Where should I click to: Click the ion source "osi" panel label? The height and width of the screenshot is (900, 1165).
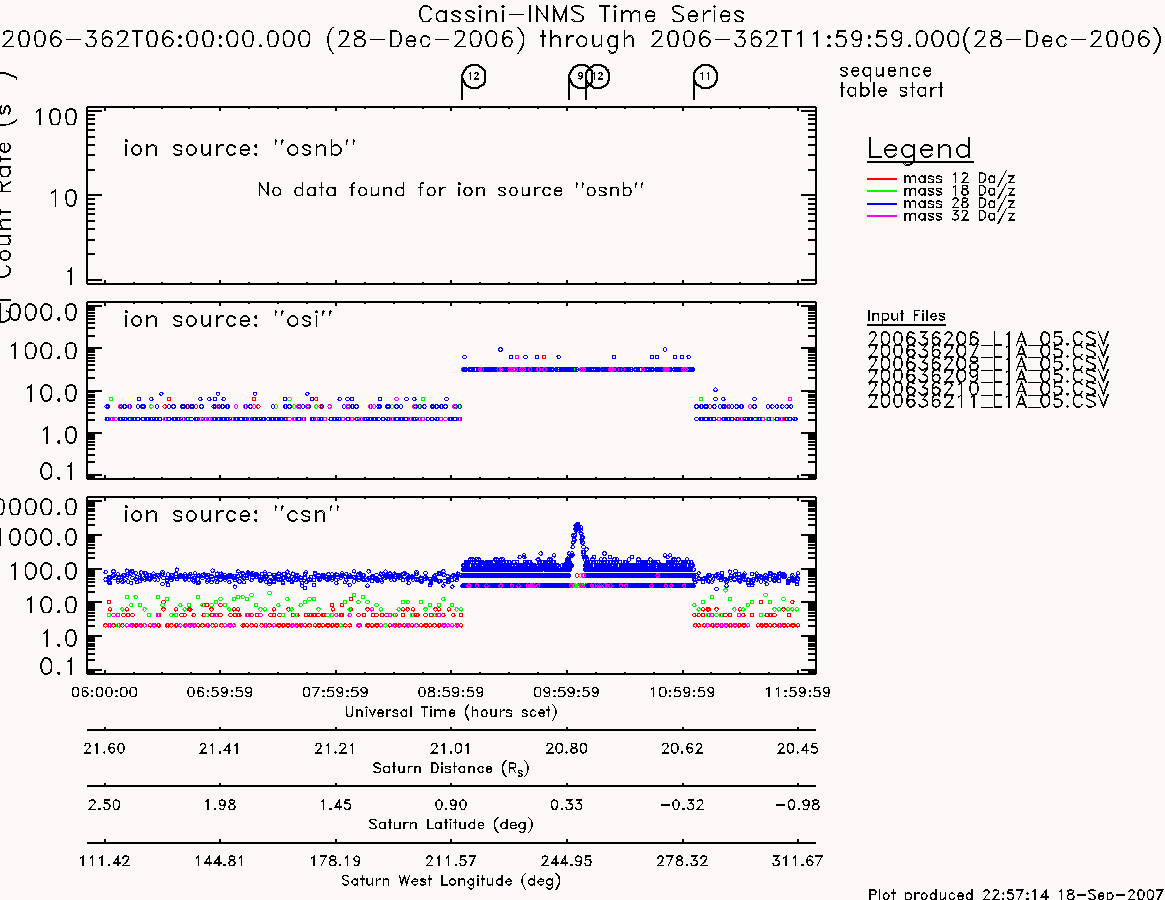tap(228, 320)
